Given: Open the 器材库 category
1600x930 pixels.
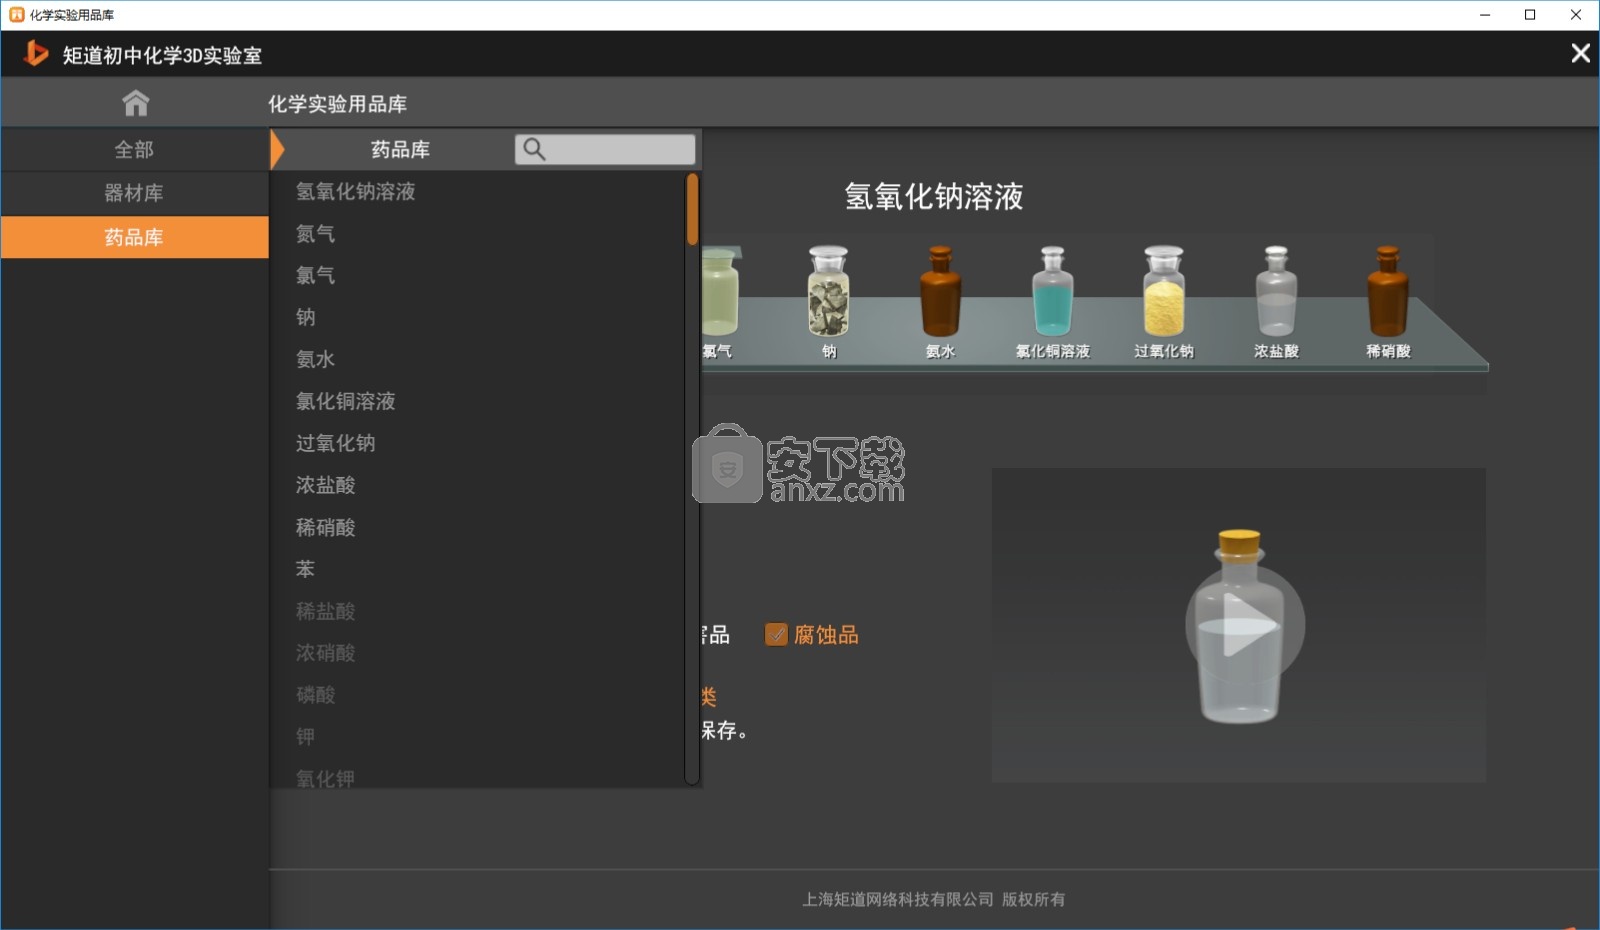Looking at the screenshot, I should pyautogui.click(x=134, y=193).
